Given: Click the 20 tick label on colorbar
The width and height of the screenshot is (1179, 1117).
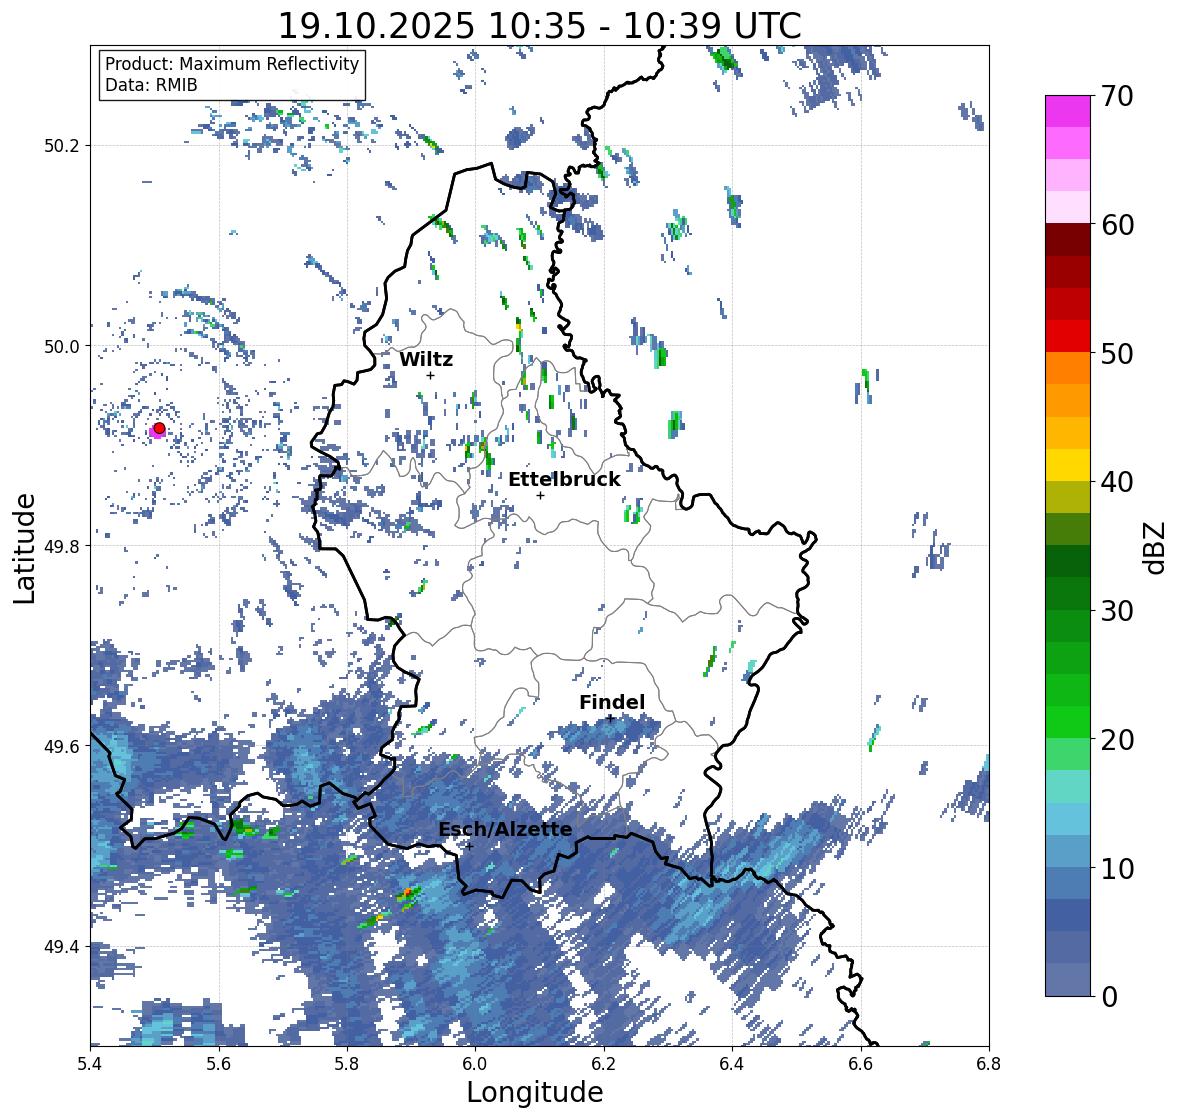Looking at the screenshot, I should point(1117,740).
